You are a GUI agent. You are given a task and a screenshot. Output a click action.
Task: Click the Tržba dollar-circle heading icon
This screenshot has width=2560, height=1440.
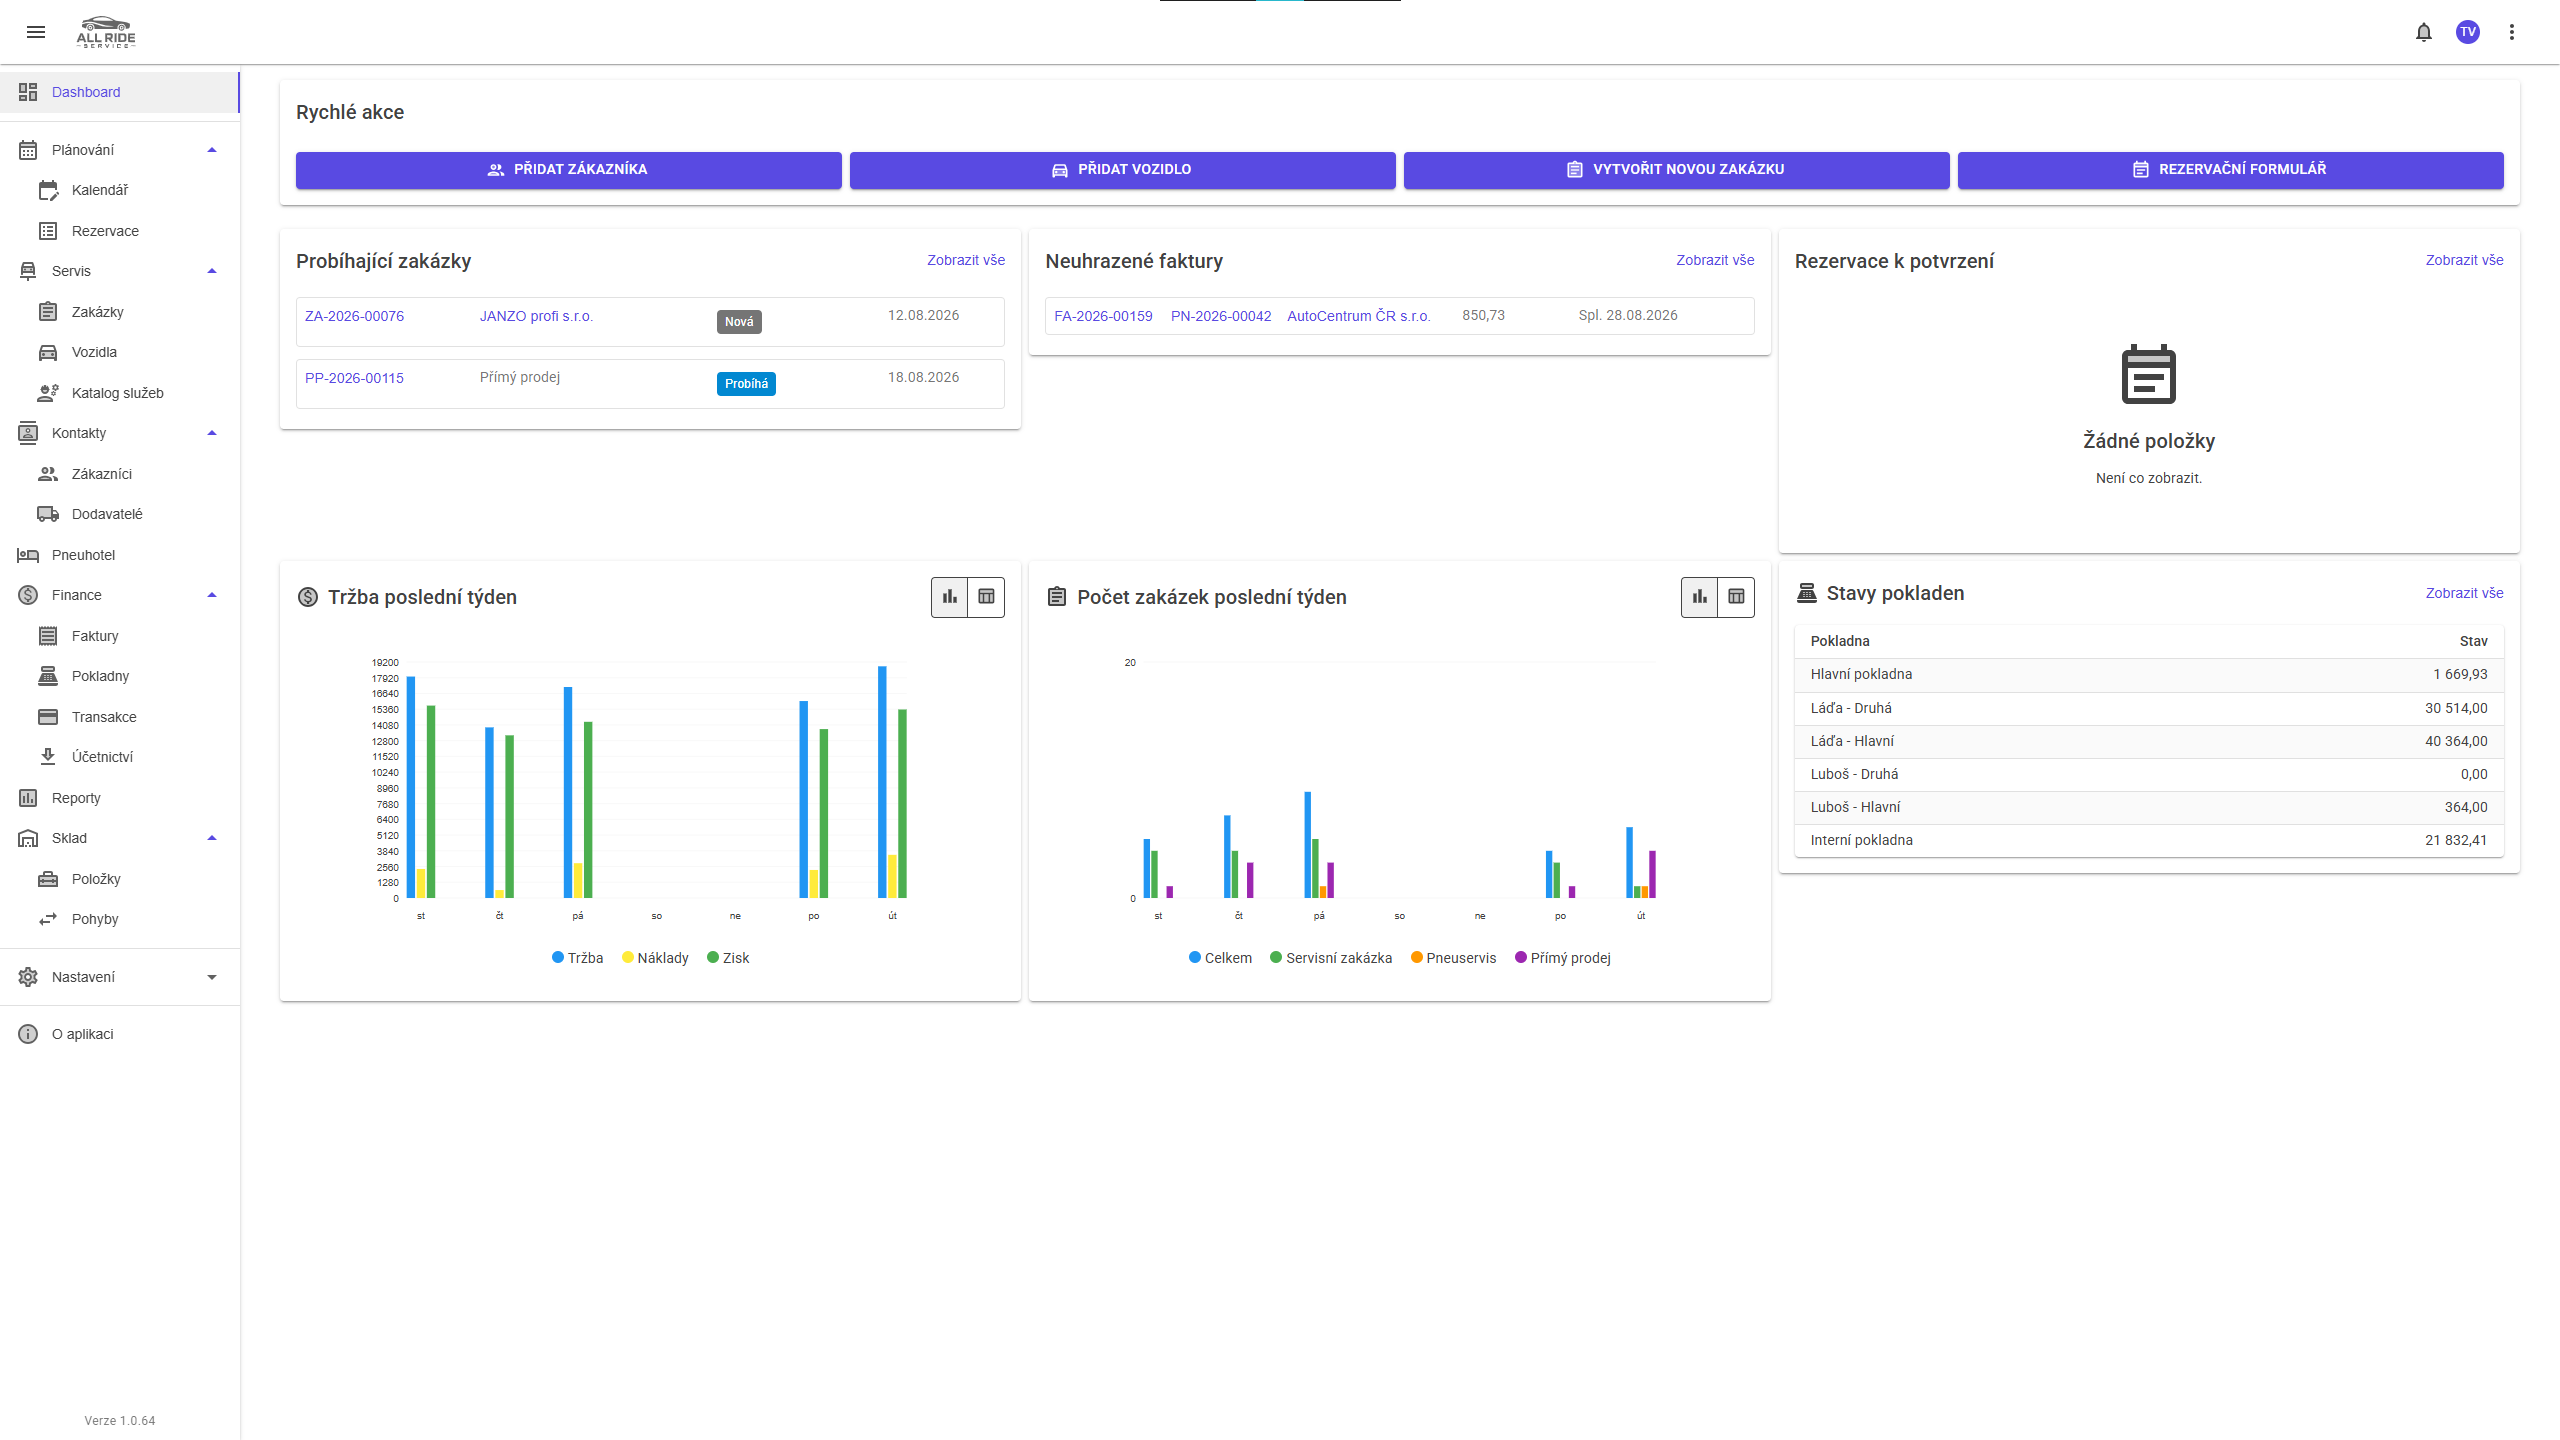point(308,597)
